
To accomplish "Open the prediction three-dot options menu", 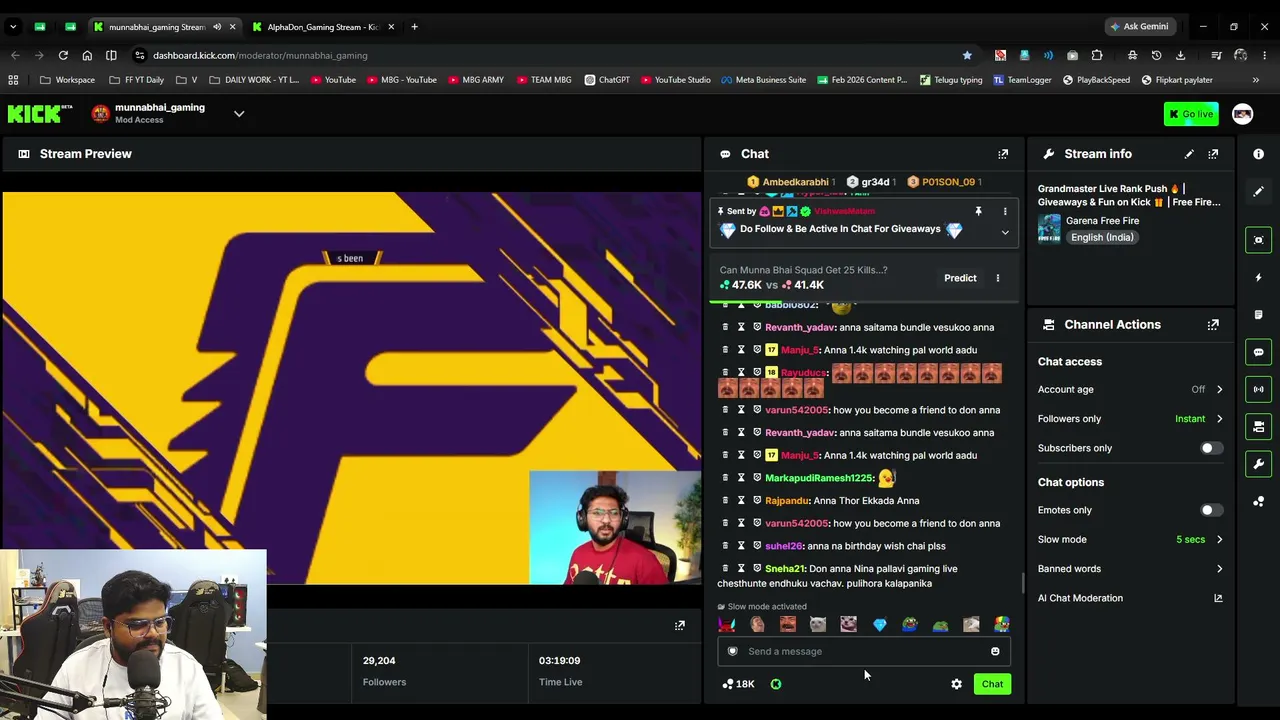I will point(997,278).
